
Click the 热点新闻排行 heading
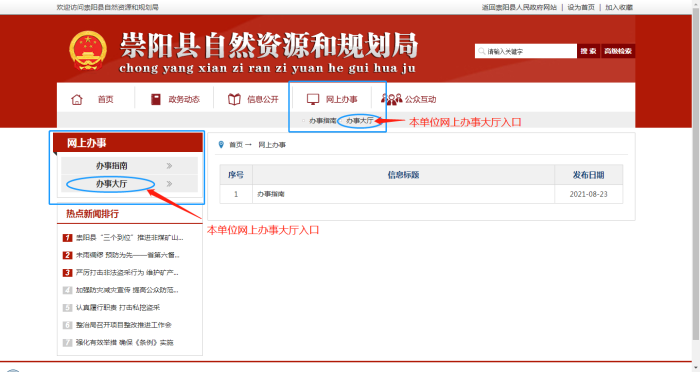click(92, 214)
